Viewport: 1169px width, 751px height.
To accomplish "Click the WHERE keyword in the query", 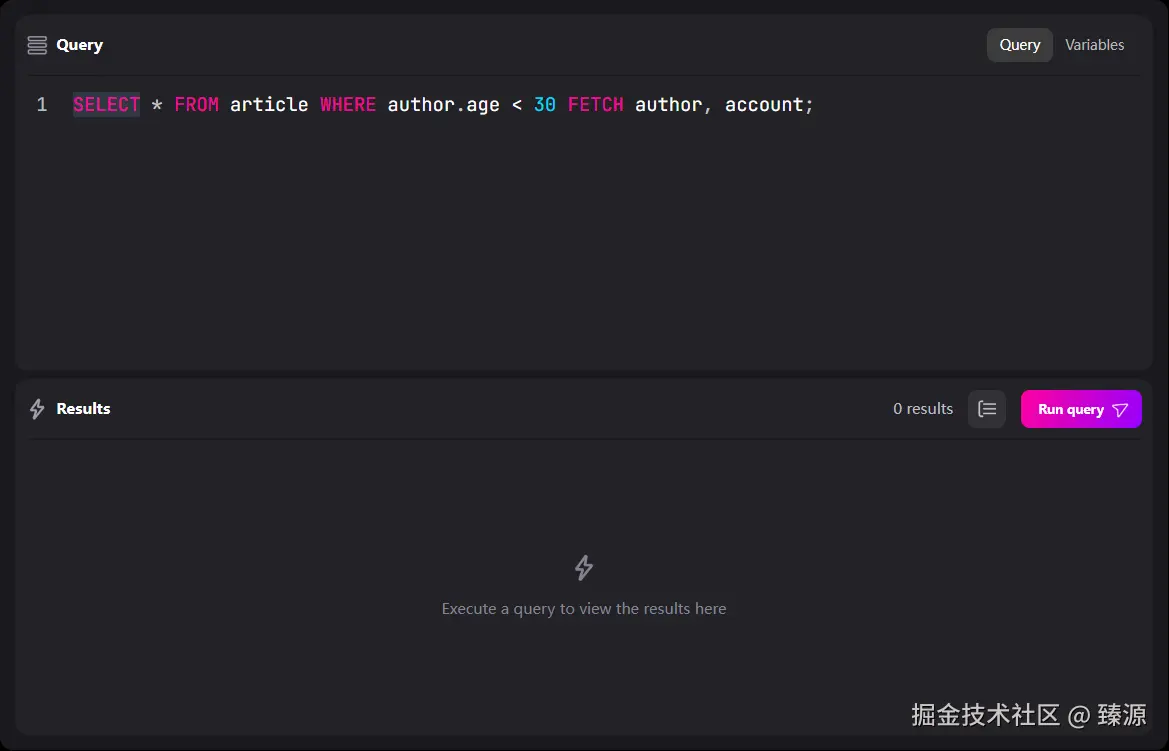I will tap(348, 104).
